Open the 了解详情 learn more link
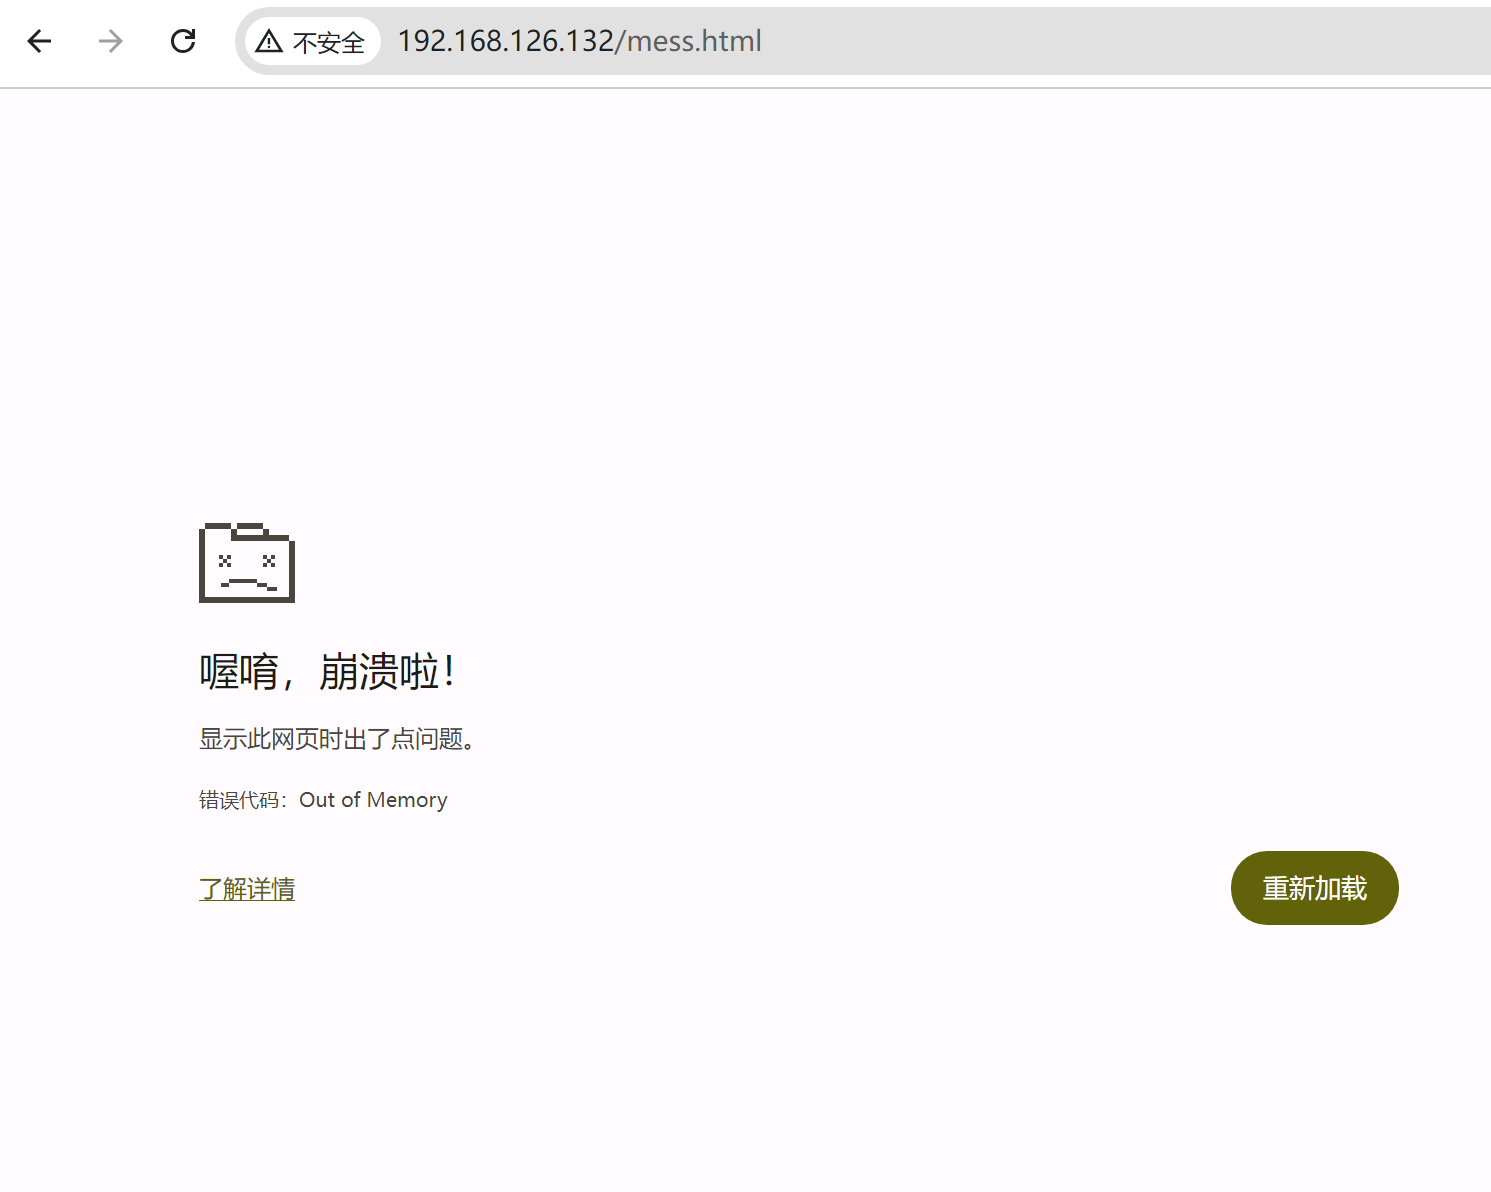Image resolution: width=1491 pixels, height=1192 pixels. click(x=247, y=889)
